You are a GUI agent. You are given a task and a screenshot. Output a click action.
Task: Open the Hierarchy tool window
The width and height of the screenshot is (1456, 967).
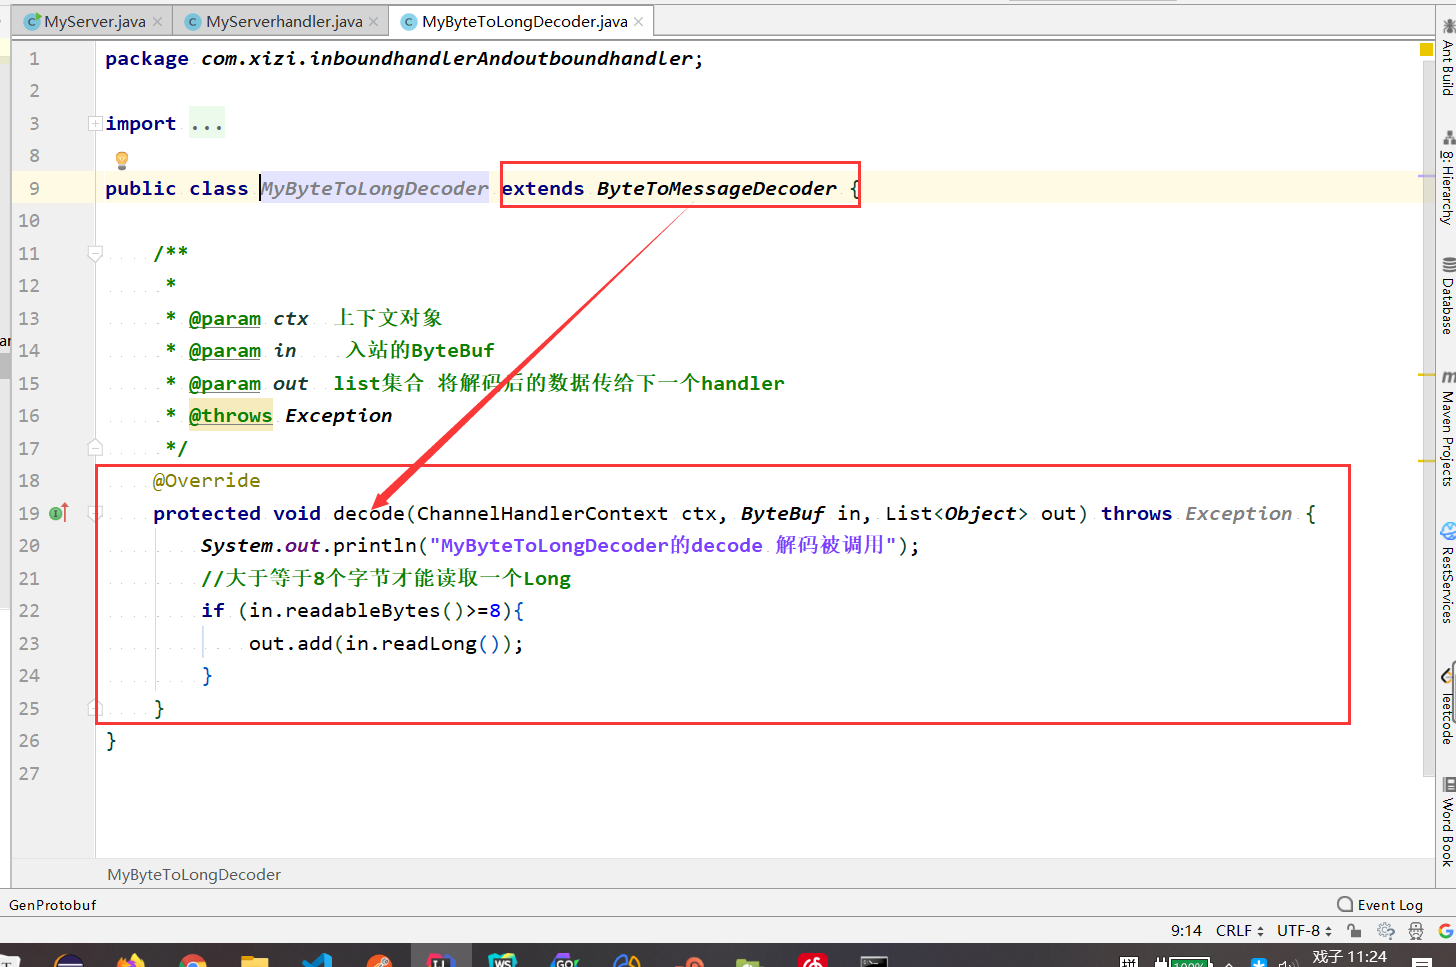pos(1447,180)
